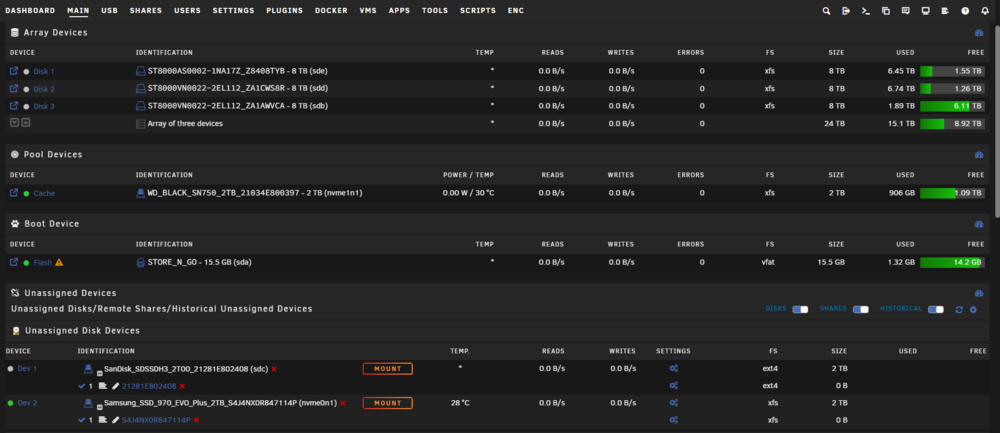This screenshot has height=433, width=1000.
Task: Open the notifications bell icon
Action: [985, 11]
